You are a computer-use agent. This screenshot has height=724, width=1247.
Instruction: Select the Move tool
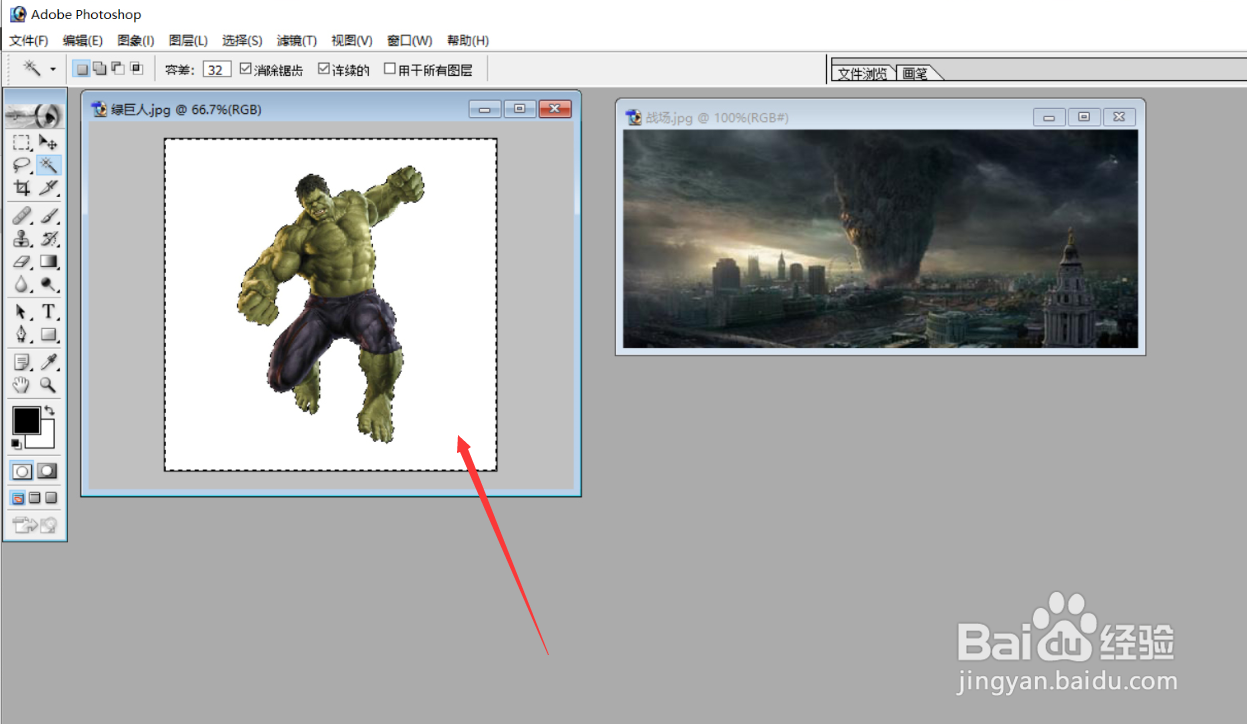[48, 143]
